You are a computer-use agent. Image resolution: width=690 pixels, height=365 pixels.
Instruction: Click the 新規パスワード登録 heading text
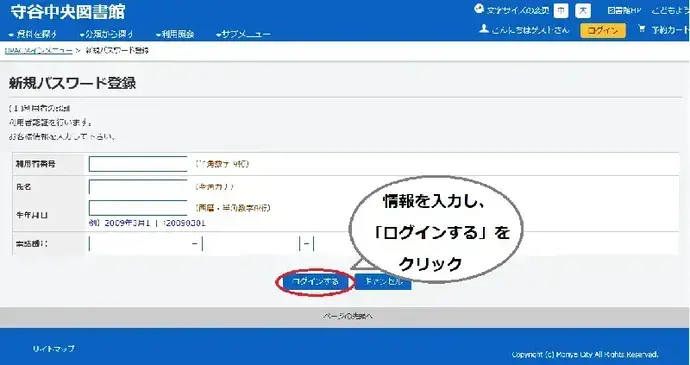(x=72, y=83)
